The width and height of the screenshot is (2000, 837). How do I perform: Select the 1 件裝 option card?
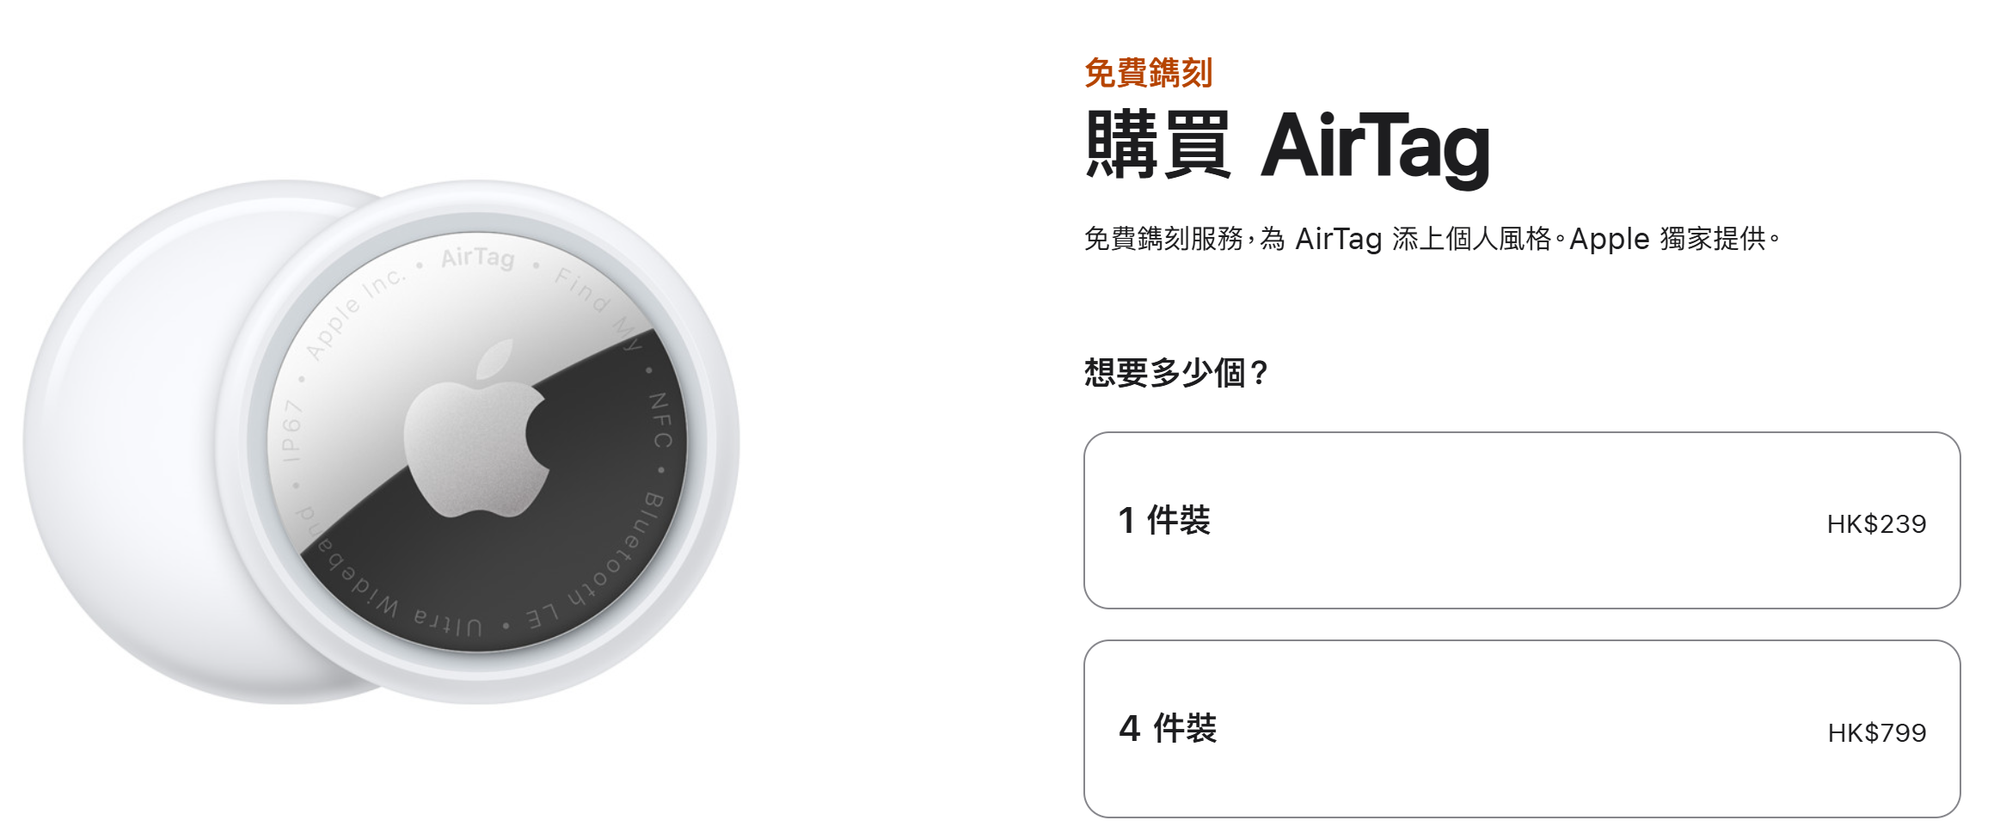point(1521,520)
